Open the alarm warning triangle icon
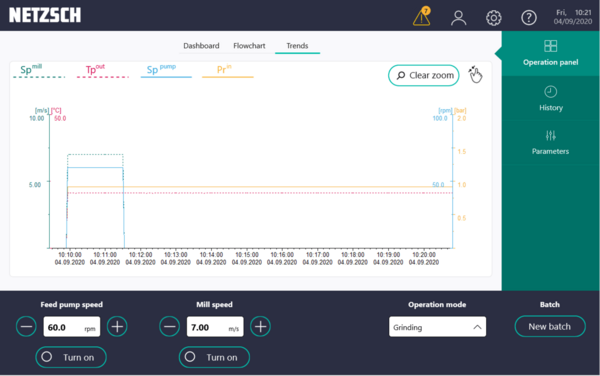Viewport: 600px width, 376px height. click(422, 16)
